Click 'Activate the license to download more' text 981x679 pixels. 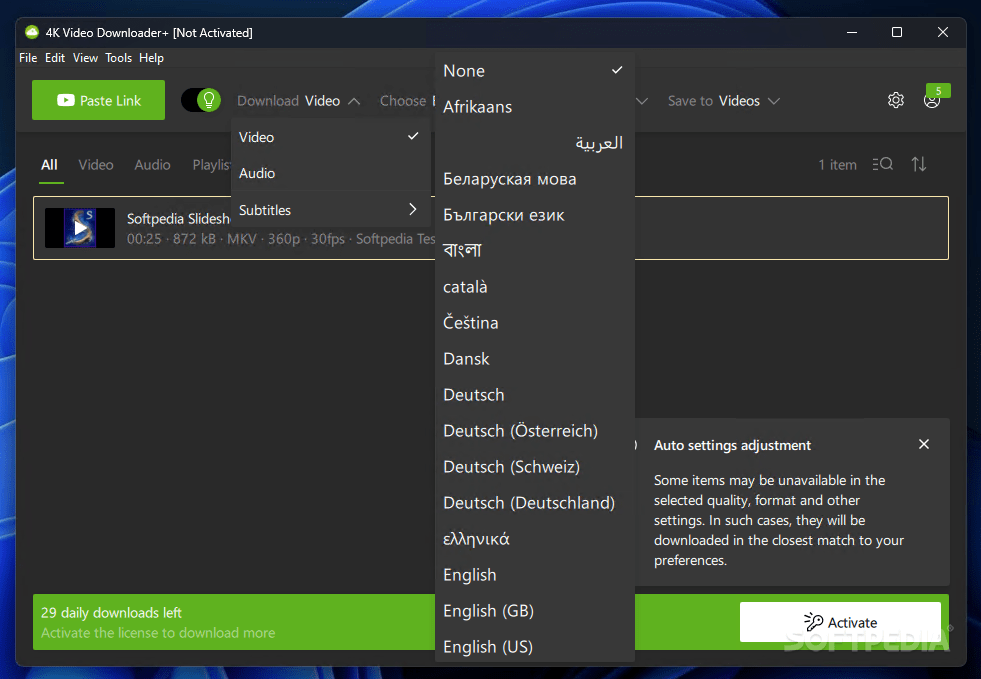[x=158, y=633]
